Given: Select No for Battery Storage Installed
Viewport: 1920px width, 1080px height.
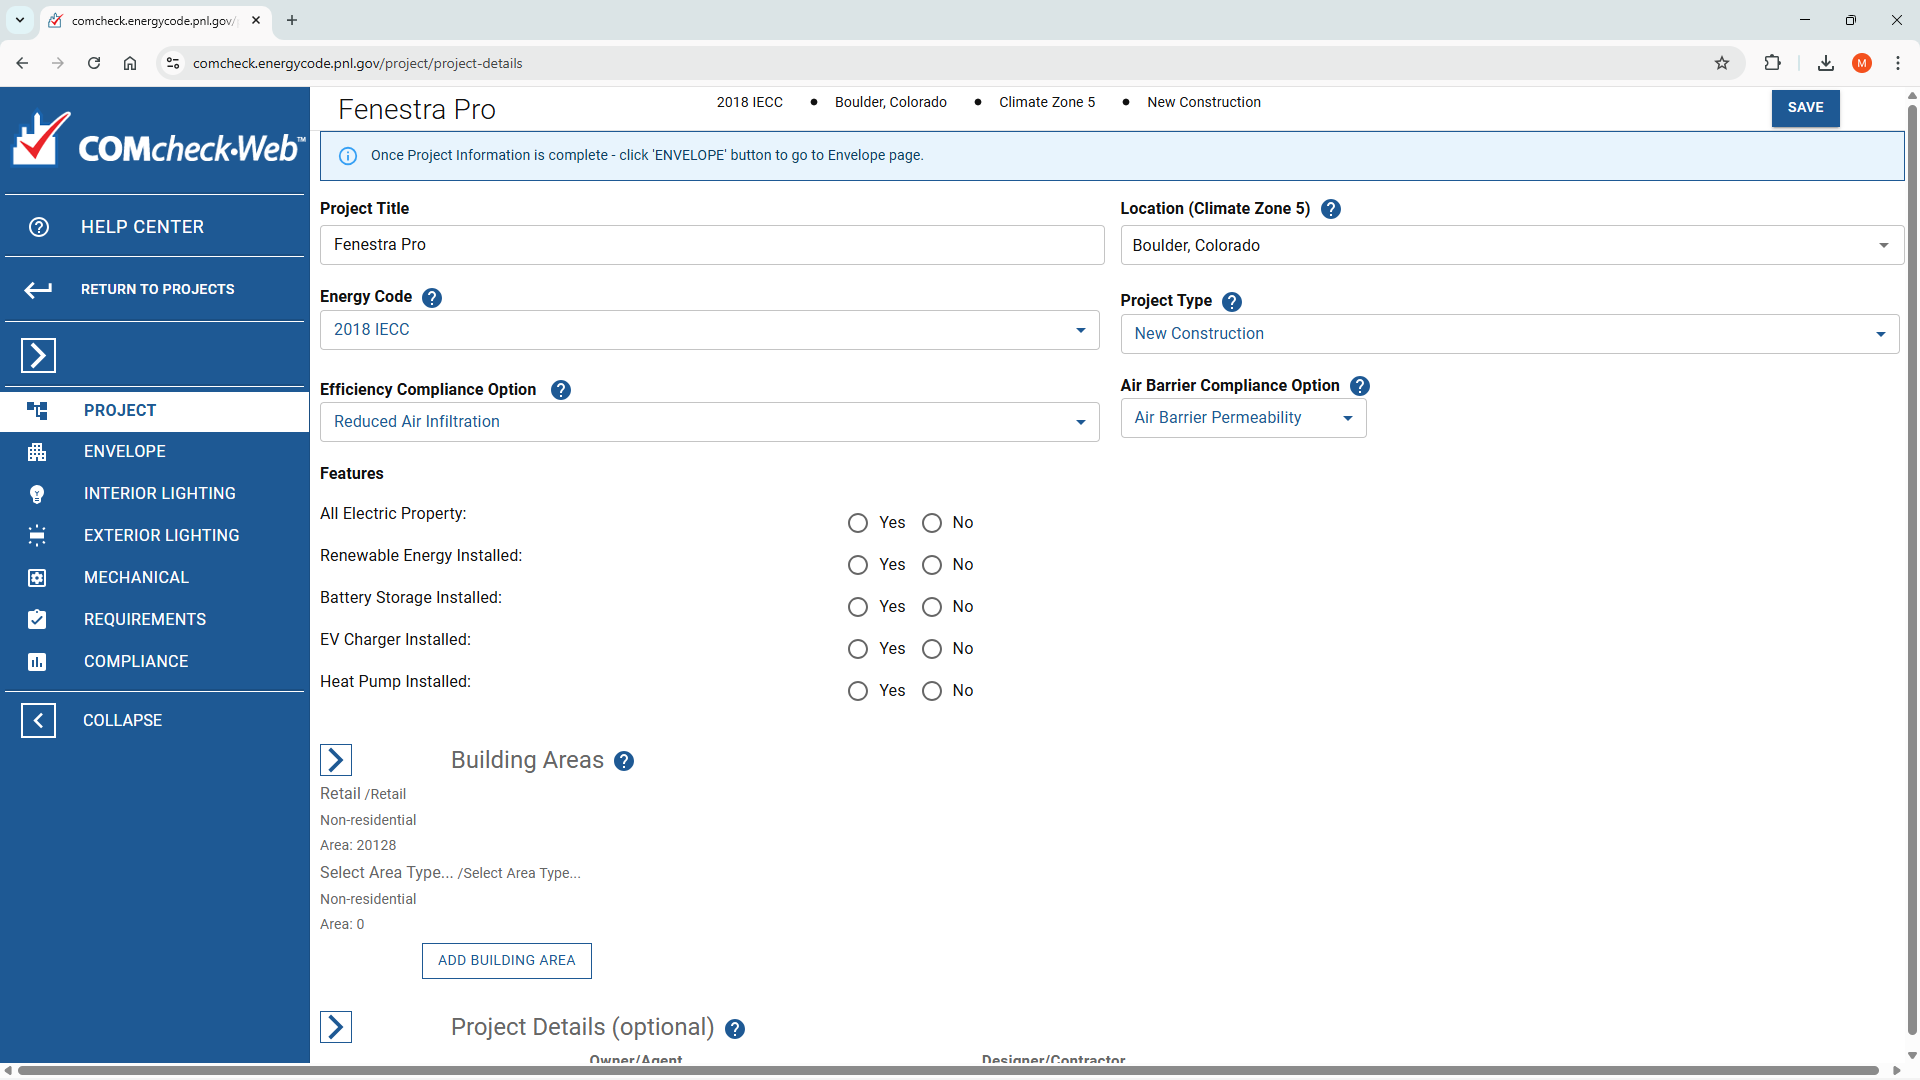Looking at the screenshot, I should tap(932, 607).
